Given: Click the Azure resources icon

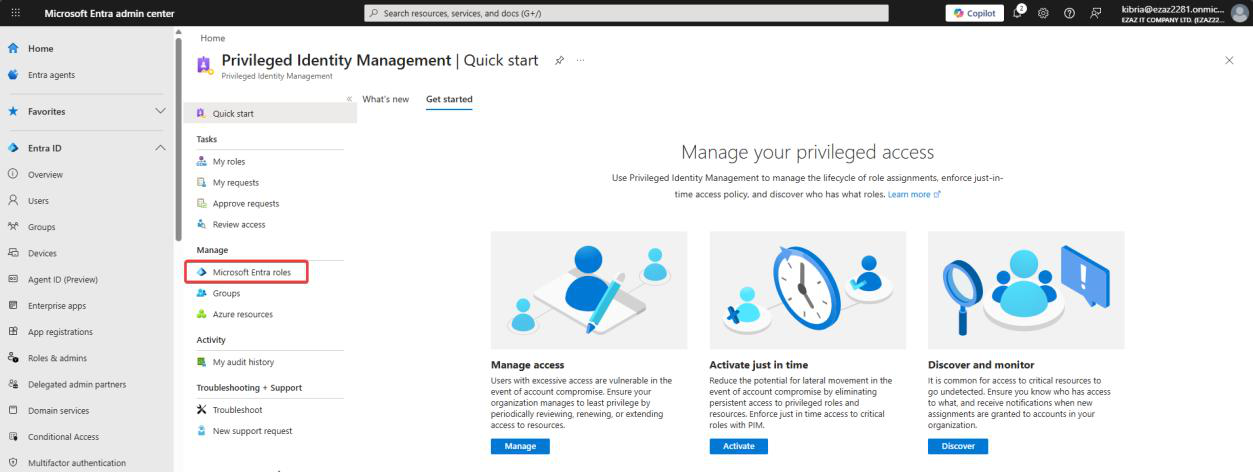Looking at the screenshot, I should coord(202,314).
